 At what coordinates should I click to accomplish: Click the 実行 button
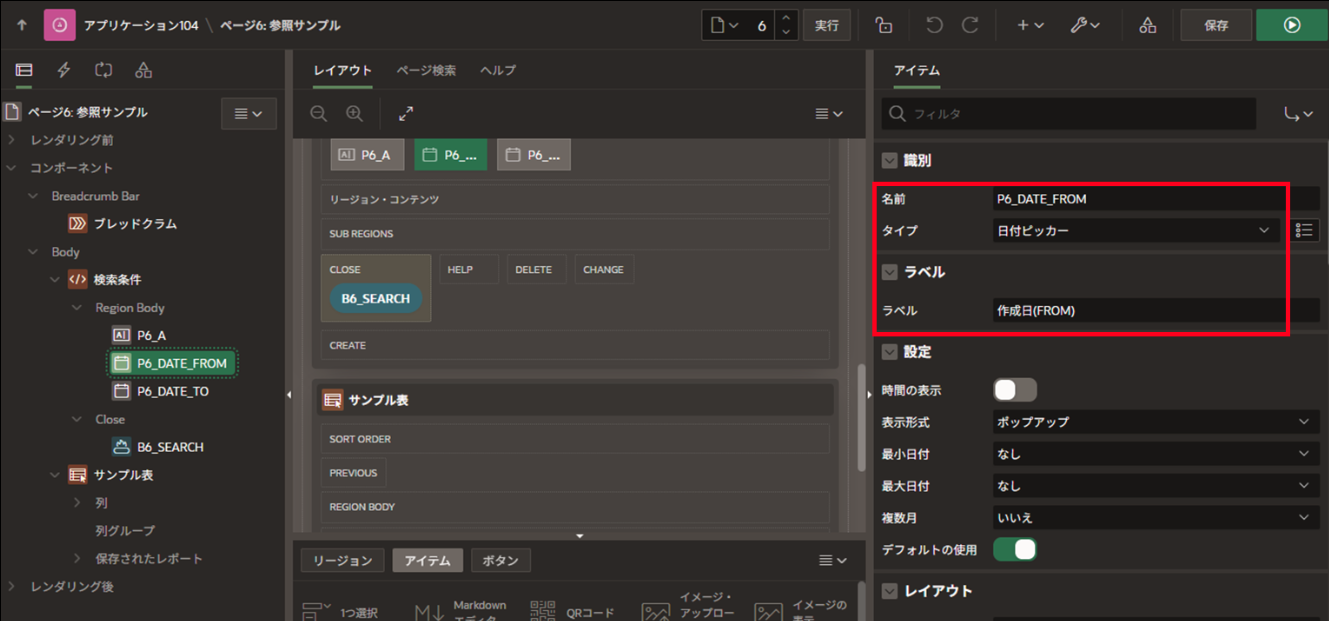click(826, 25)
